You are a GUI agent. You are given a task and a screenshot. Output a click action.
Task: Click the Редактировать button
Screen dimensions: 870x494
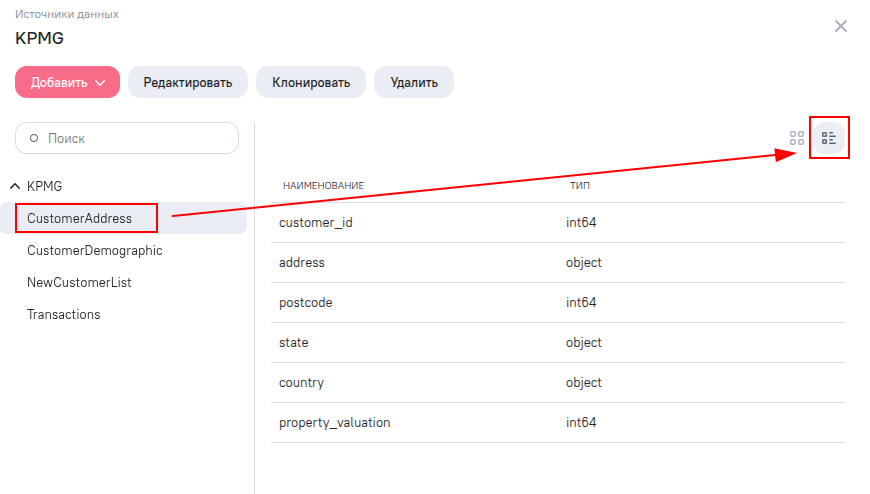point(188,82)
